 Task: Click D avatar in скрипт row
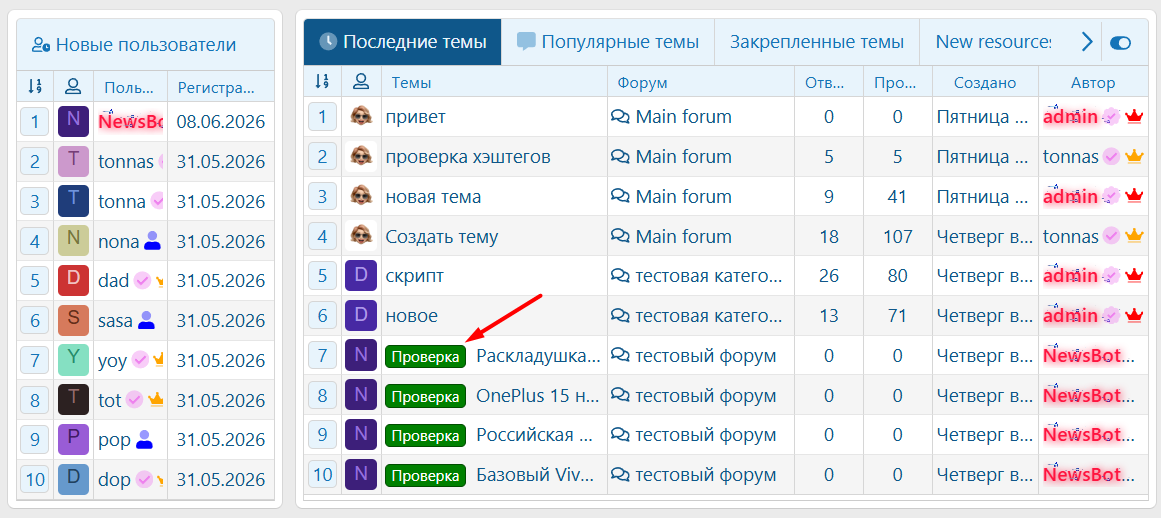(361, 275)
